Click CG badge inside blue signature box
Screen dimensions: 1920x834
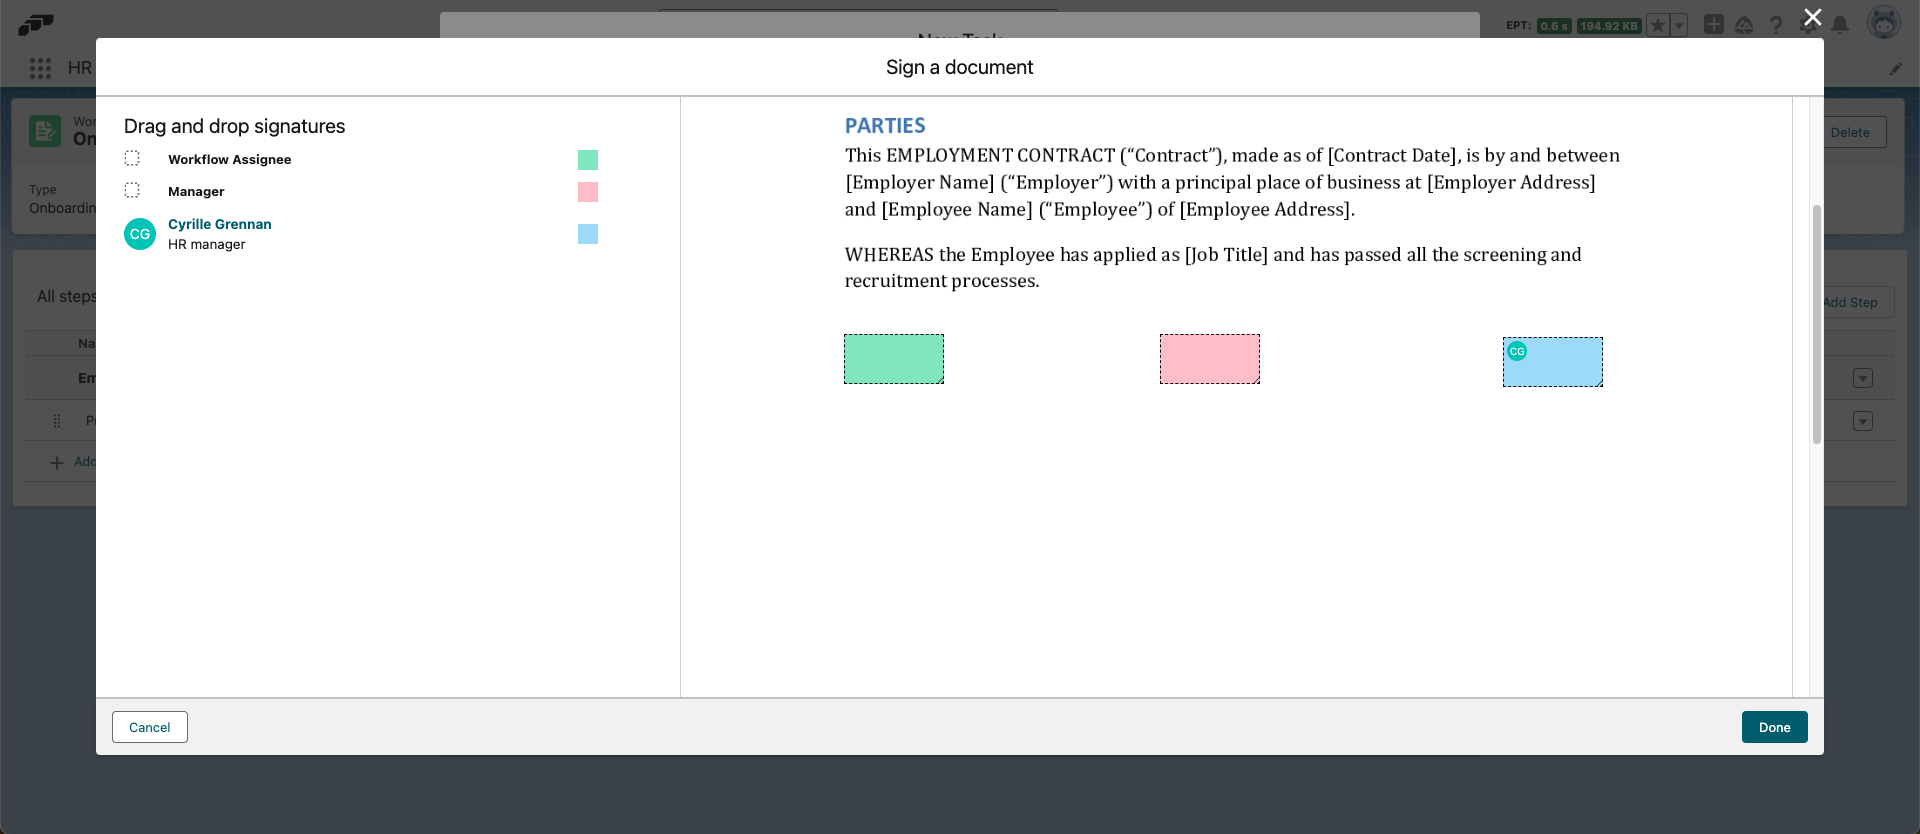pyautogui.click(x=1517, y=351)
